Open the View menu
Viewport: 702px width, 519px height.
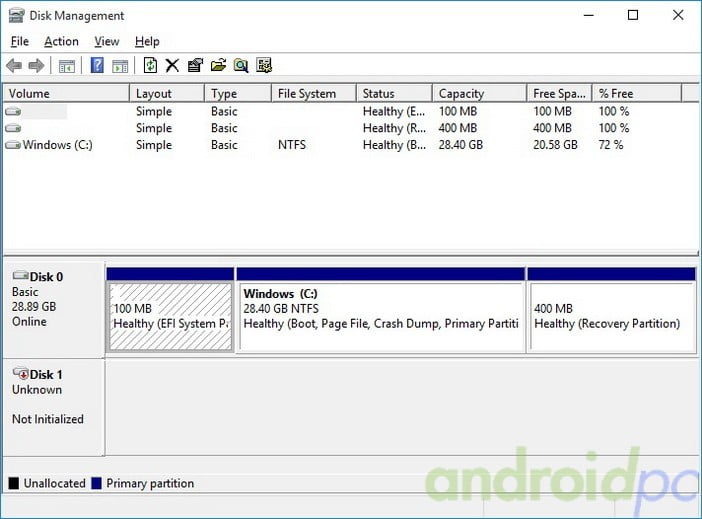(x=107, y=41)
